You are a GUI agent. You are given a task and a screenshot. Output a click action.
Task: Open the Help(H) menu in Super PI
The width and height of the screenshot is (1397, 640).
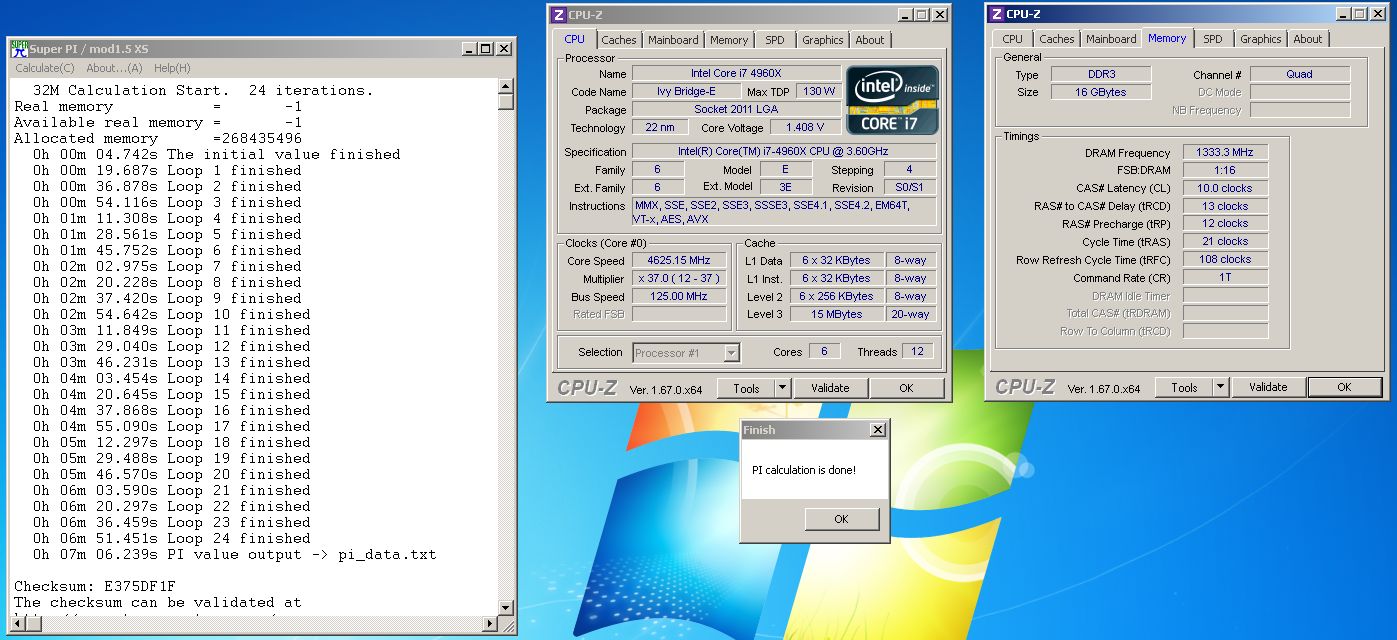[172, 68]
